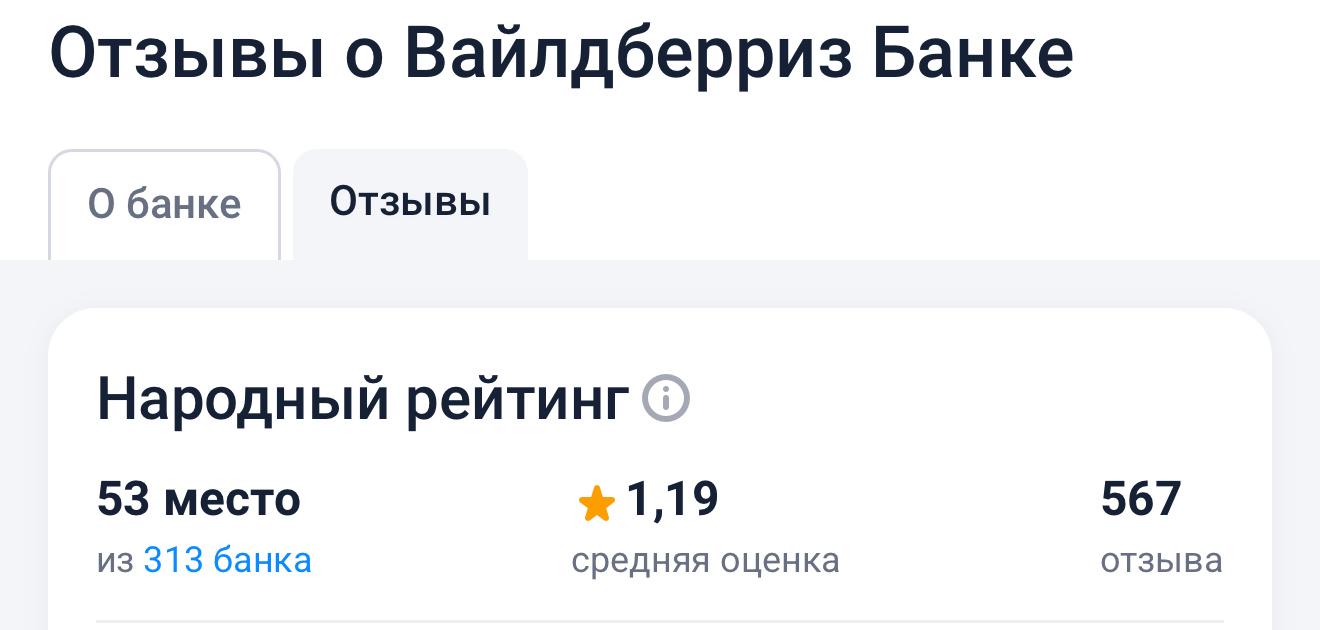Select the Отзывы tab
1320x630 pixels.
[x=410, y=202]
